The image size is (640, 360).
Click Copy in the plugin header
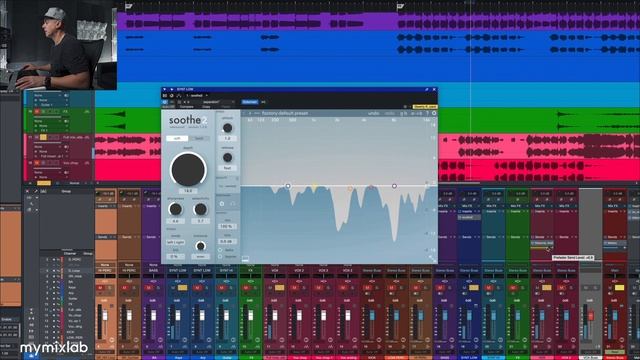tap(207, 107)
